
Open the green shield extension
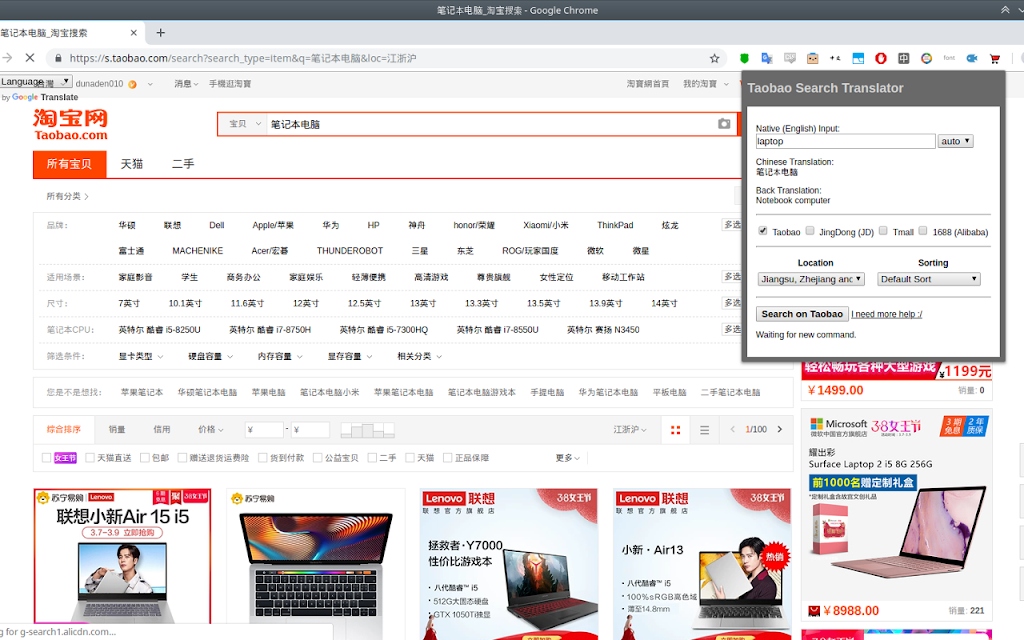(x=744, y=58)
